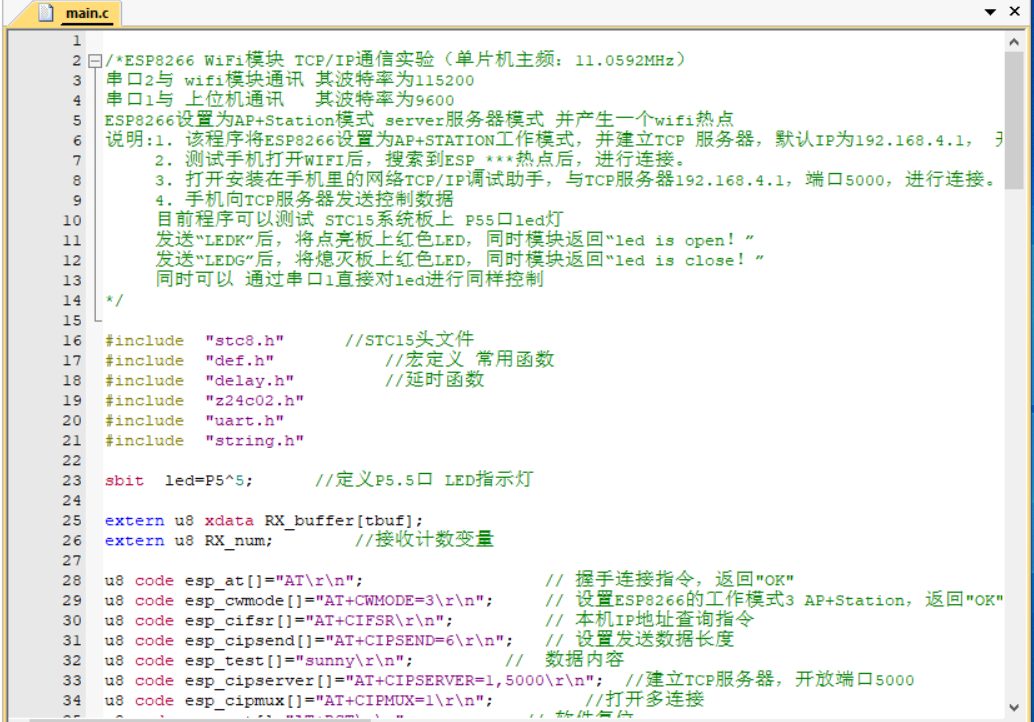Click on "z24c02.h" include text
This screenshot has width=1034, height=722.
(255, 400)
